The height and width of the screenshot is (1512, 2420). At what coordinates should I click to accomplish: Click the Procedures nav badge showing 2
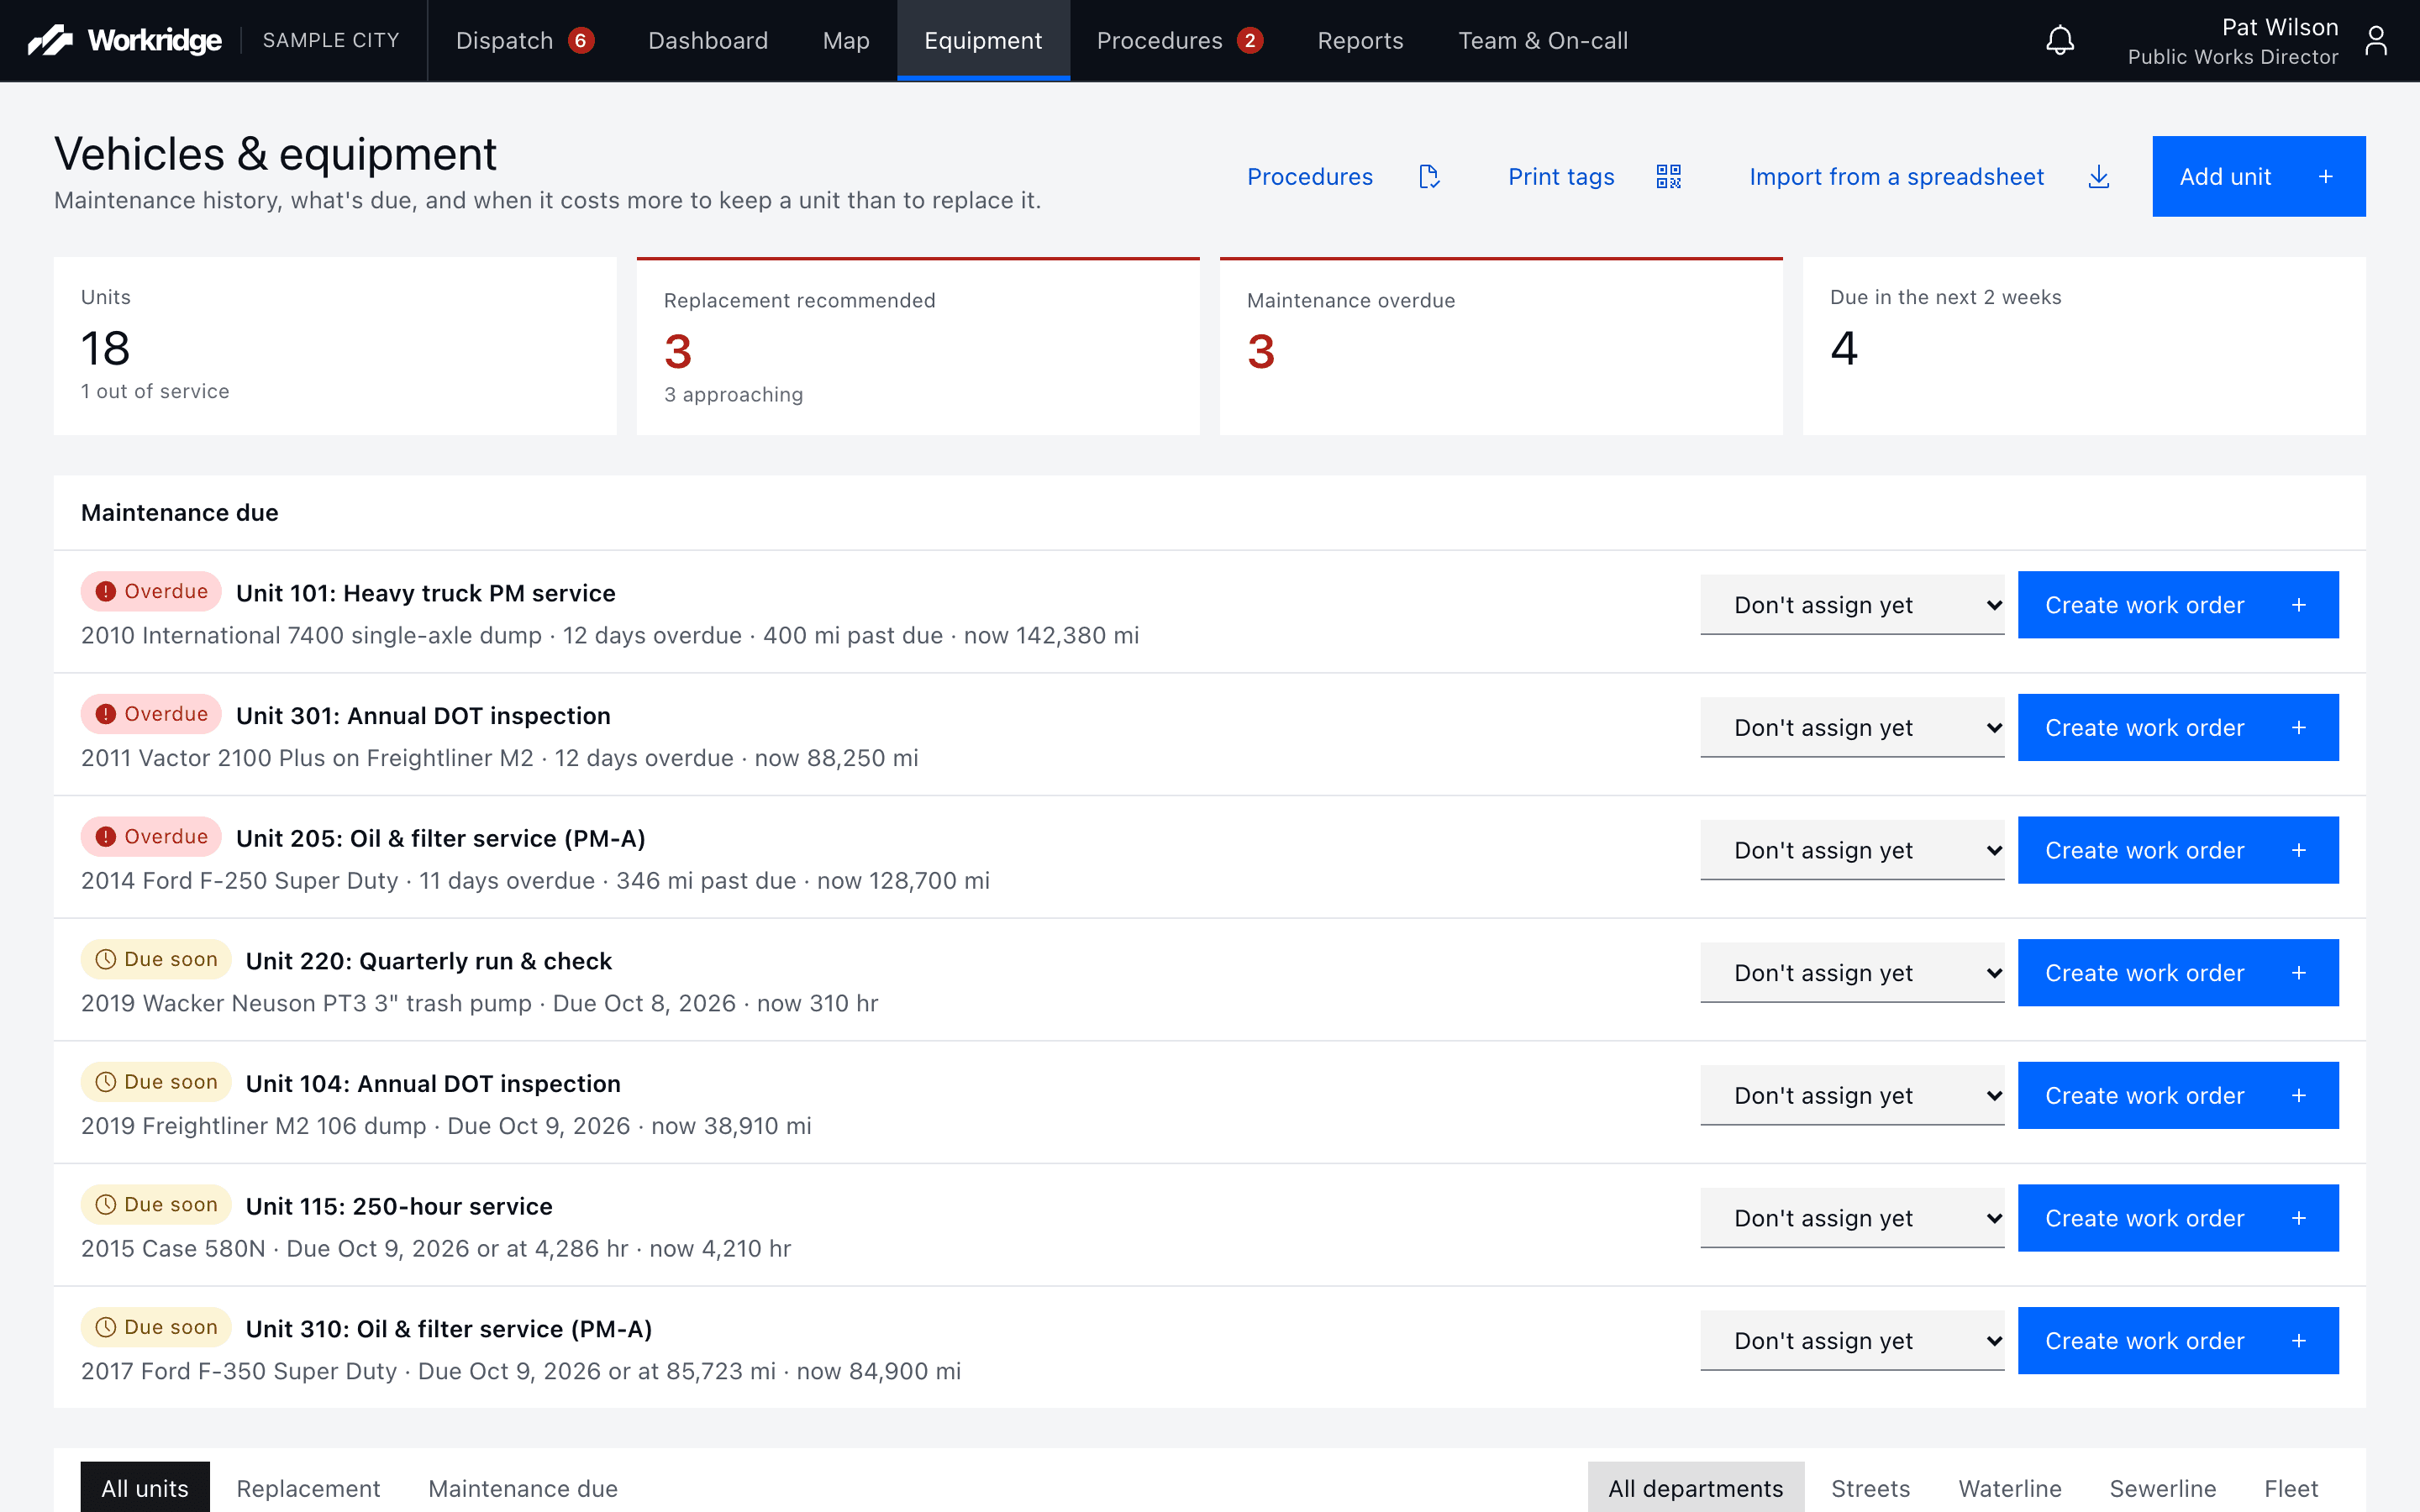[x=1249, y=41]
